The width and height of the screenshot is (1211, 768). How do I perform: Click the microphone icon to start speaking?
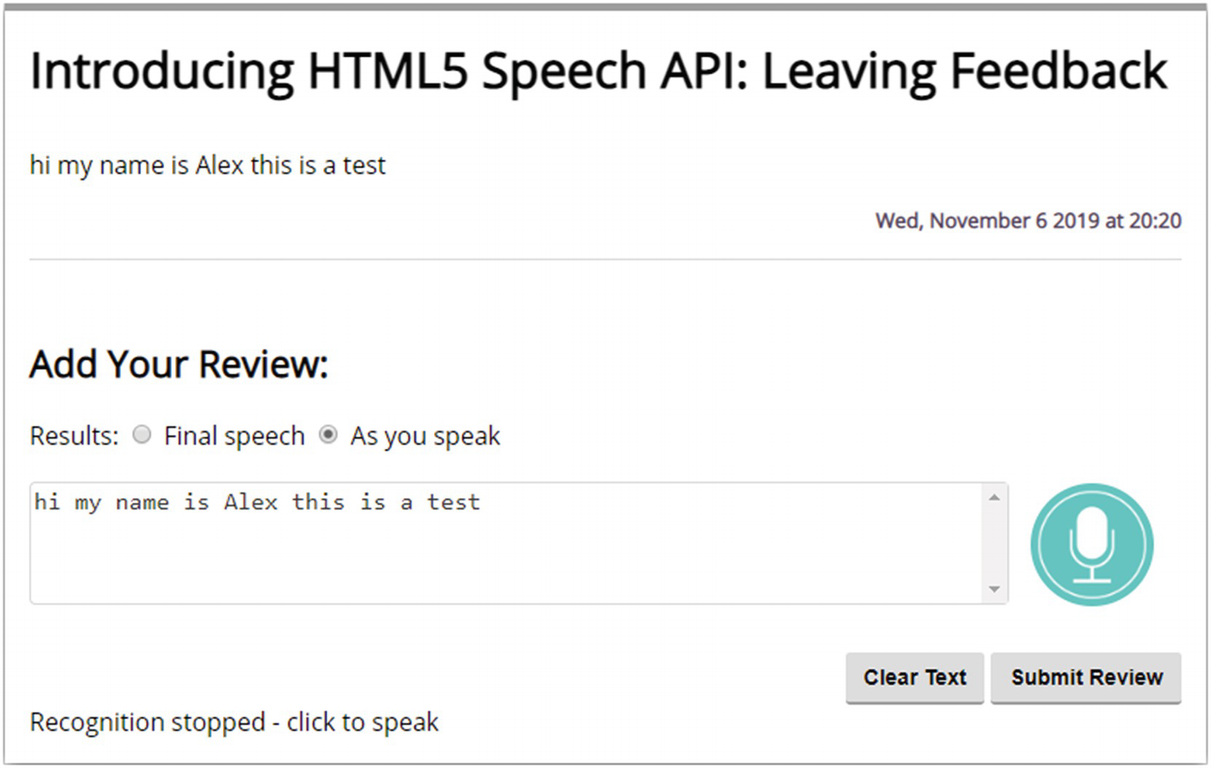pyautogui.click(x=1092, y=545)
